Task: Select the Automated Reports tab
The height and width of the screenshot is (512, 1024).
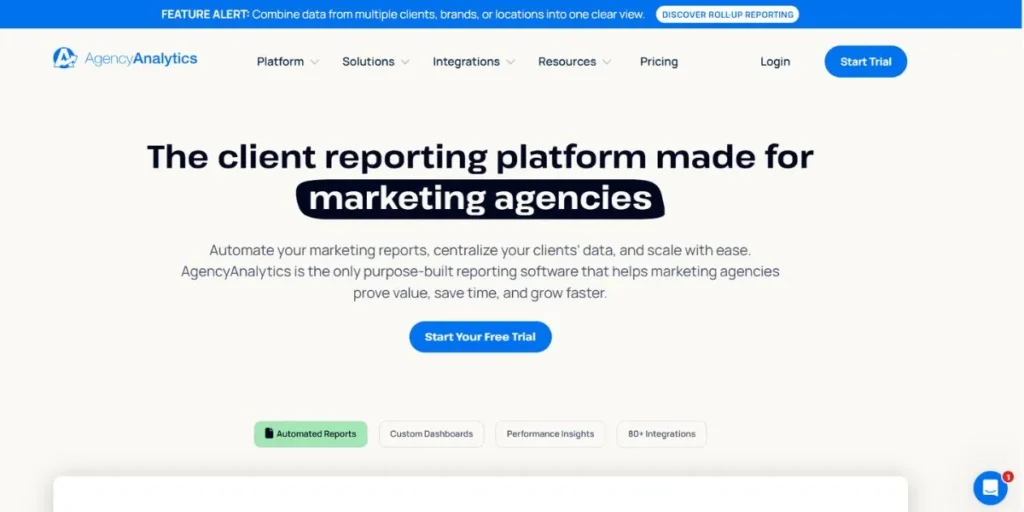Action: pos(310,434)
